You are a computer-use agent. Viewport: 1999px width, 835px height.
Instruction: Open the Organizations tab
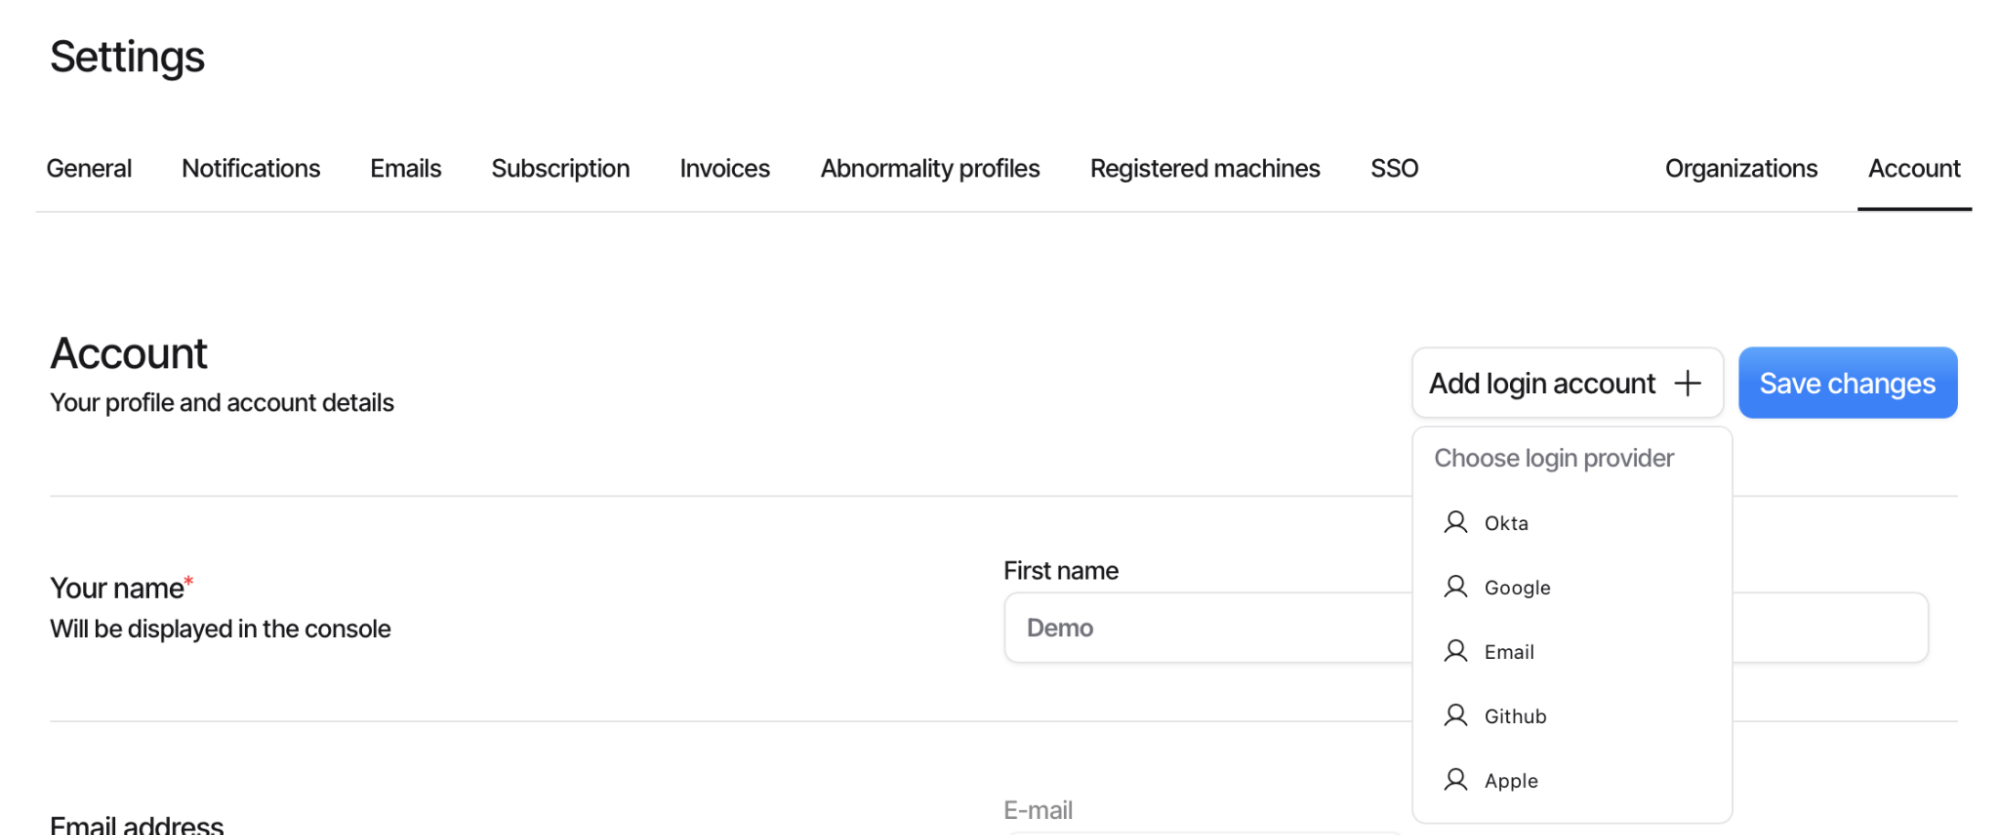click(x=1740, y=168)
